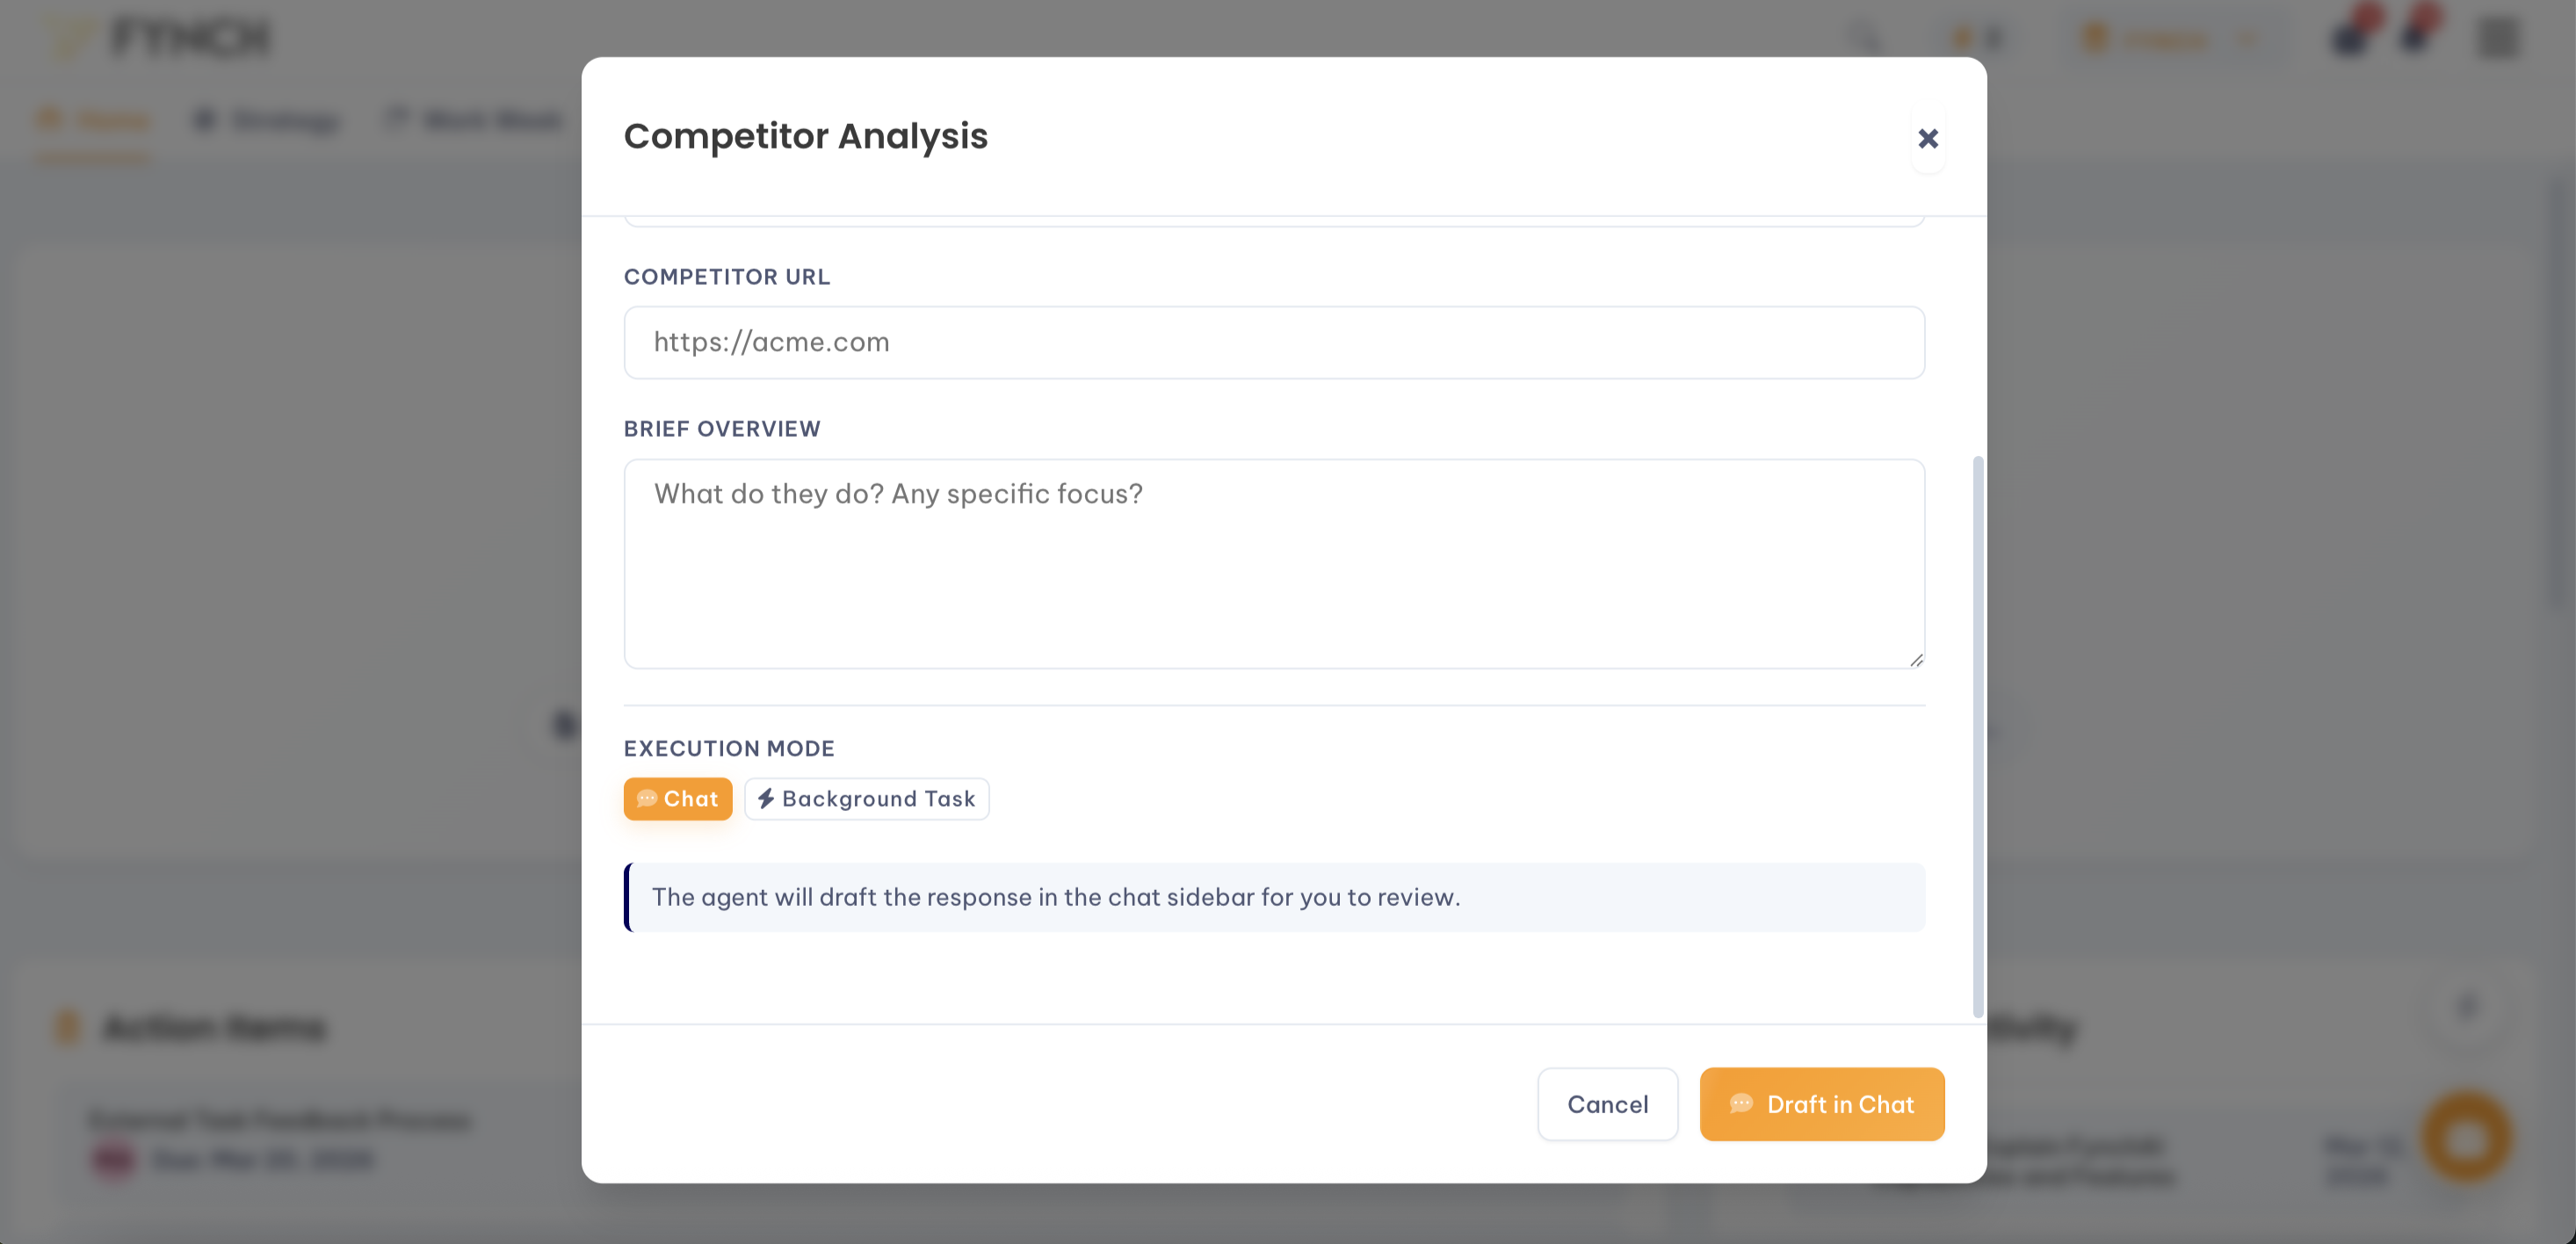Focus the Brief Overview text area

1273,563
